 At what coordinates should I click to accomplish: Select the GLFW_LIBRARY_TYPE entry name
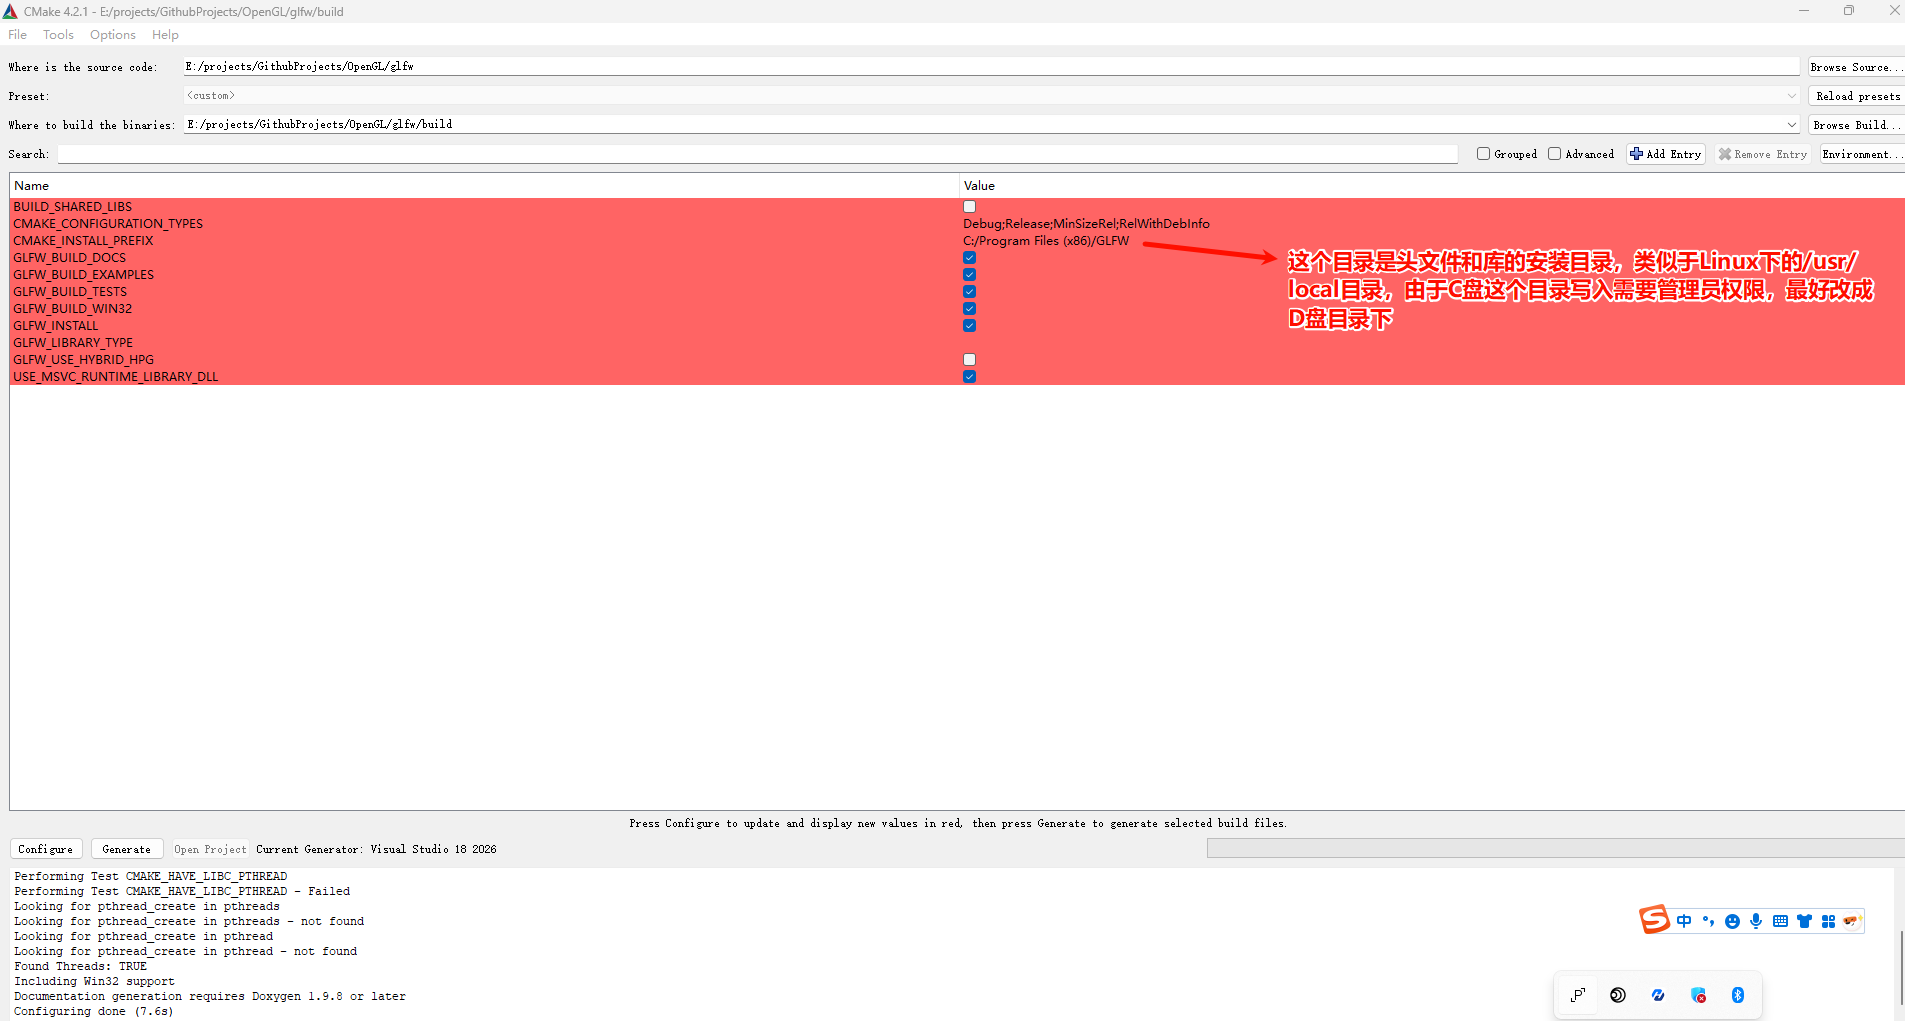[x=73, y=343]
